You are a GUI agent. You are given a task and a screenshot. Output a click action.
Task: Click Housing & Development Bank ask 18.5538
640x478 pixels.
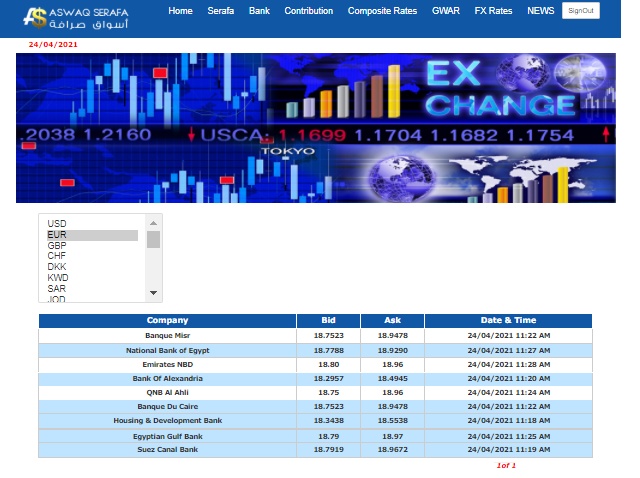(x=393, y=420)
